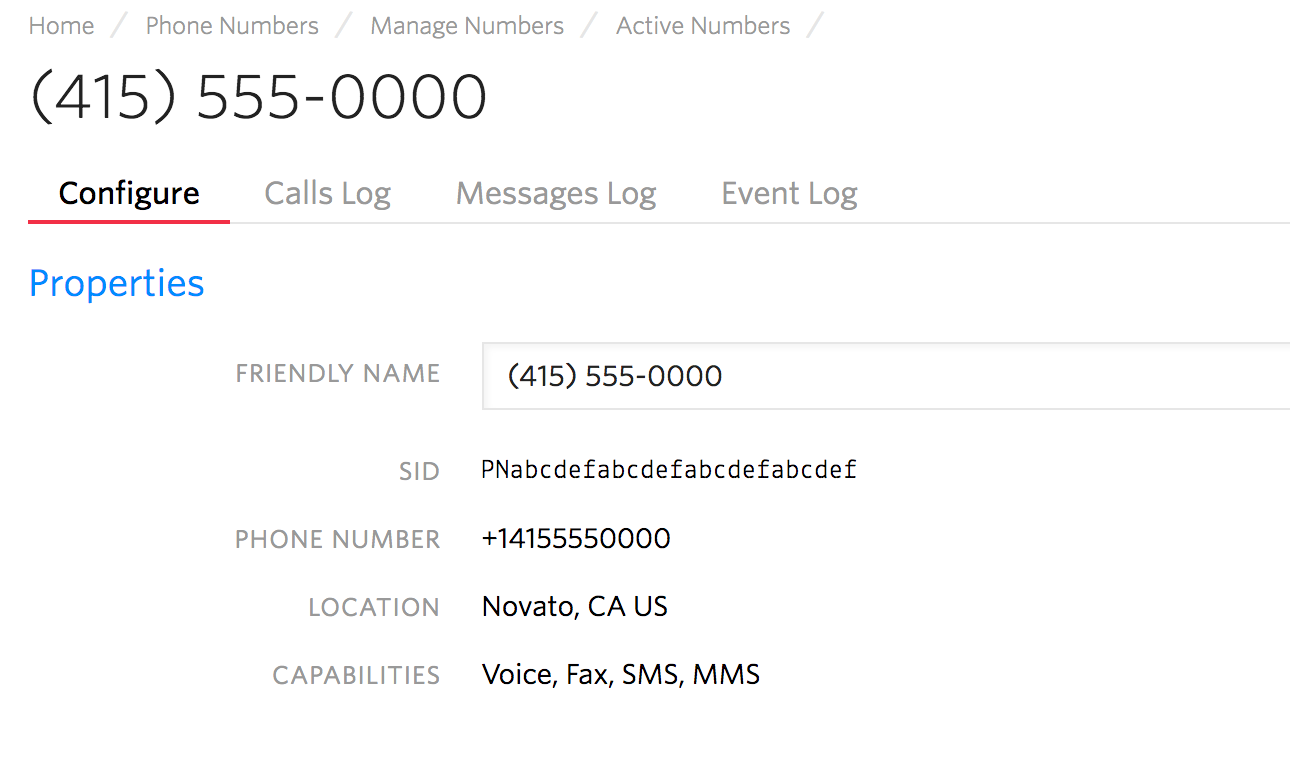Click the +14155550000 phone number value

(x=576, y=539)
